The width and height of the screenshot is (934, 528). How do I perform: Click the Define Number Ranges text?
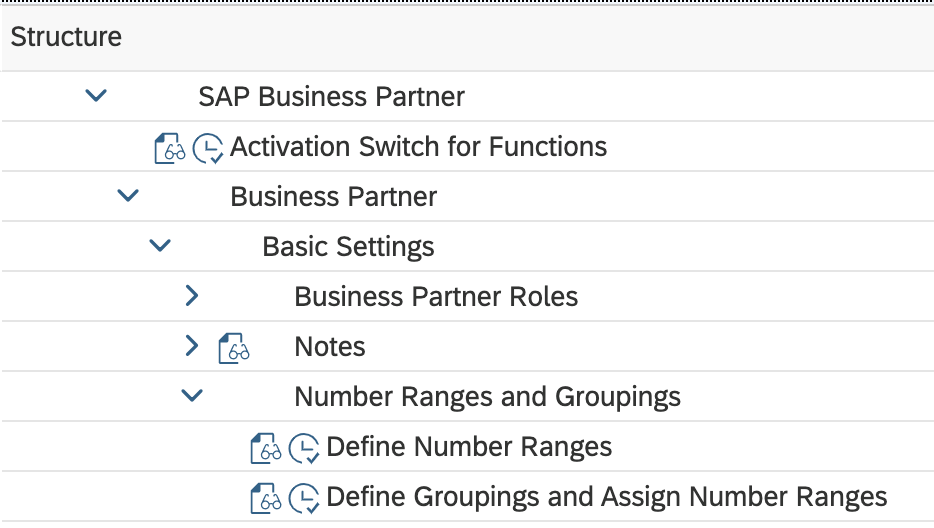click(x=469, y=447)
